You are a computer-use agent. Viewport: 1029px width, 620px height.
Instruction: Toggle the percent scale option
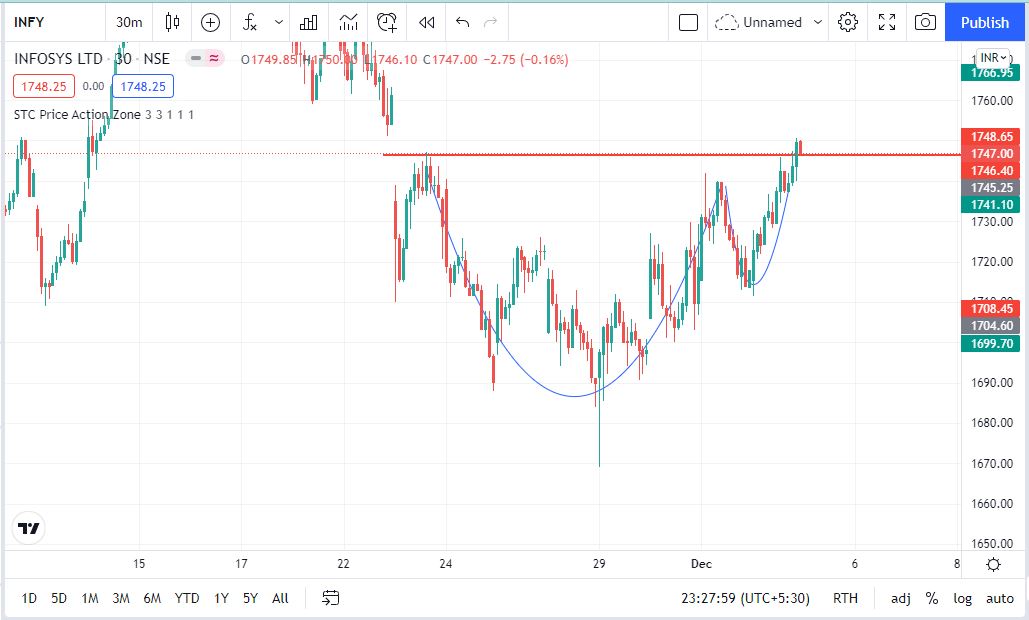point(932,598)
